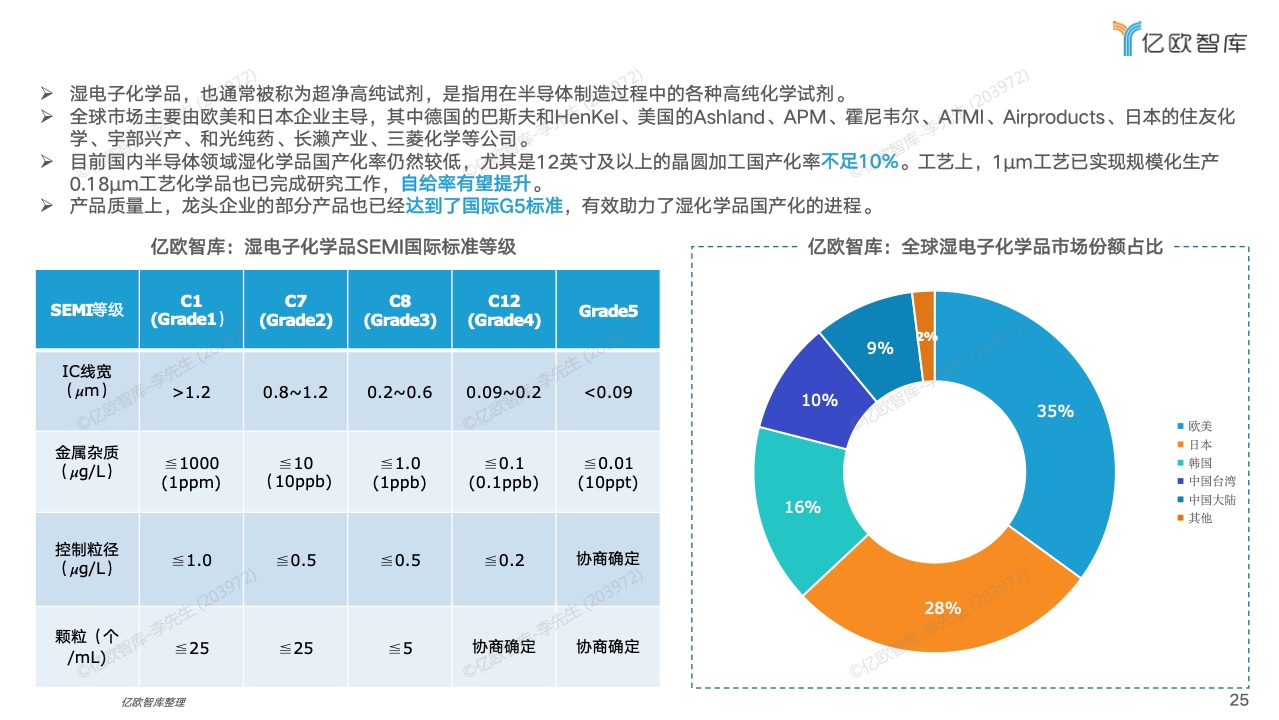
Task: Click the <0.09 cell
Action: (608, 391)
